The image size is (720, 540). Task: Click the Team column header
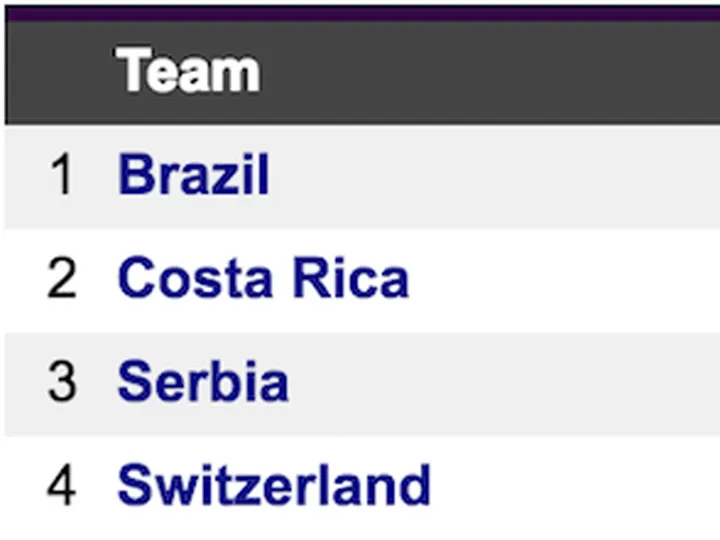[x=188, y=72]
